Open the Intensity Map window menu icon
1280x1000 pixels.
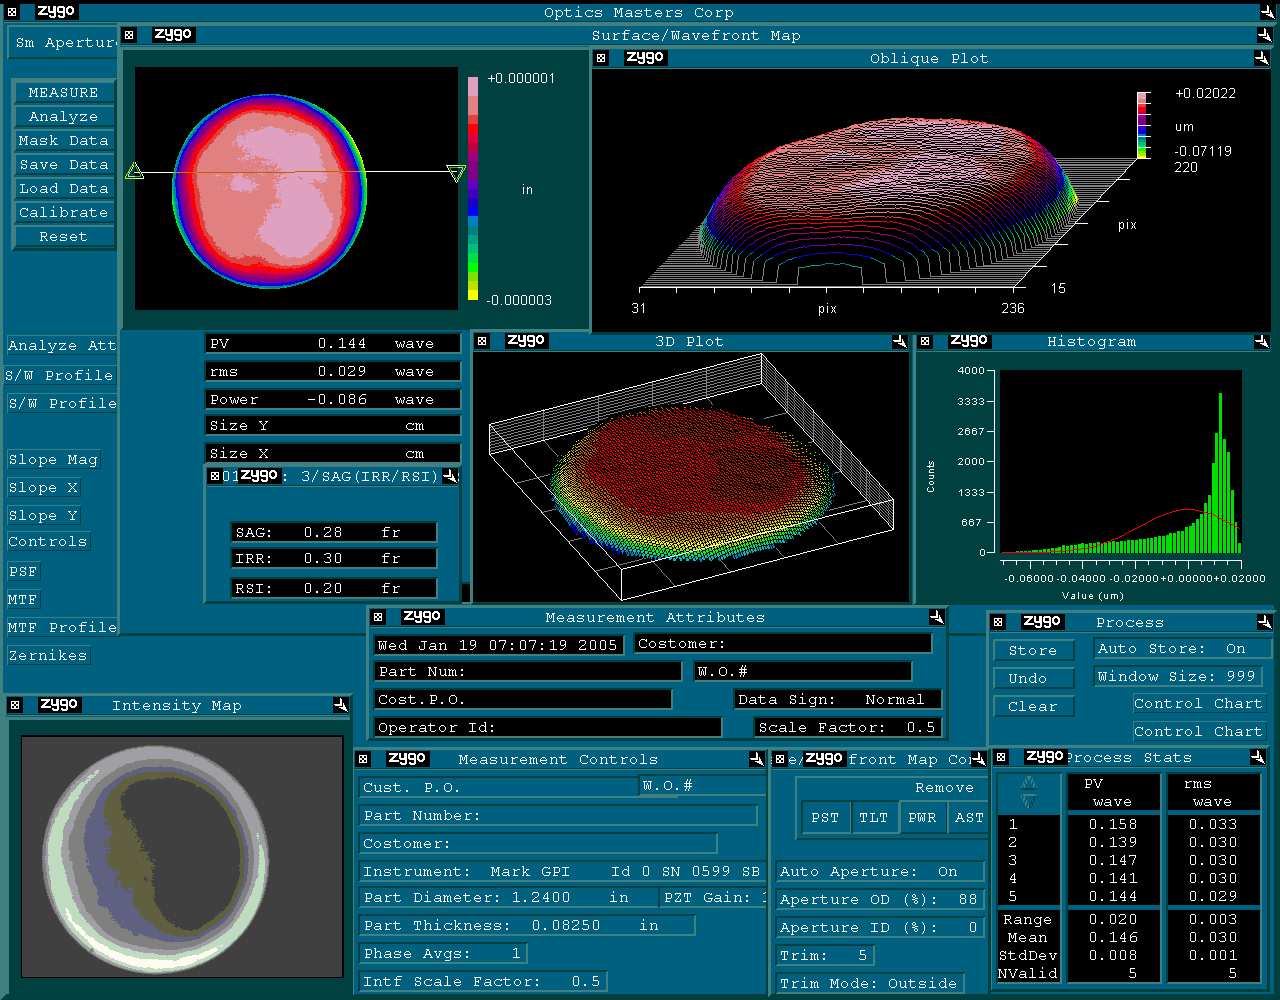[x=15, y=705]
